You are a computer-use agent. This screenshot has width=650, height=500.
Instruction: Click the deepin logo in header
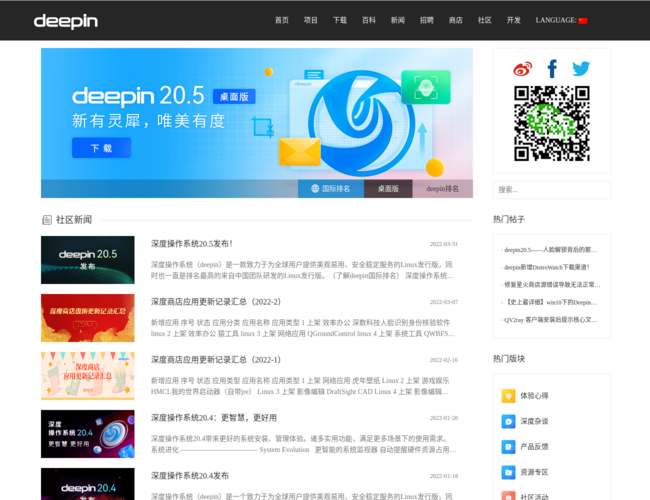coord(65,21)
